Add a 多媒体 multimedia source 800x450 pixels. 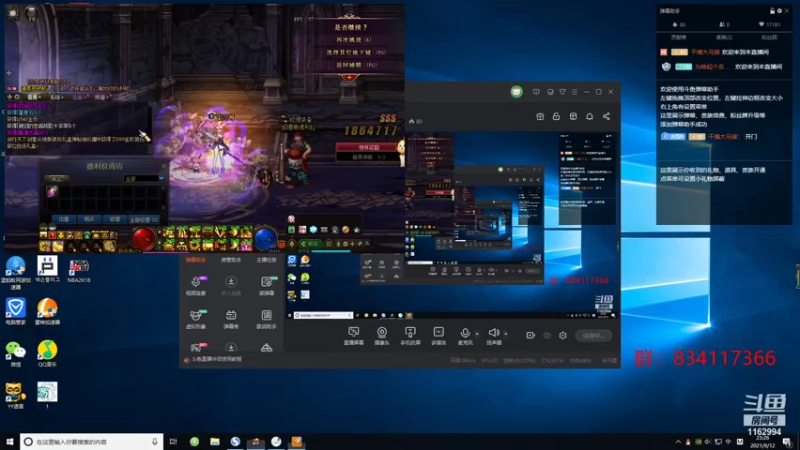pos(438,336)
